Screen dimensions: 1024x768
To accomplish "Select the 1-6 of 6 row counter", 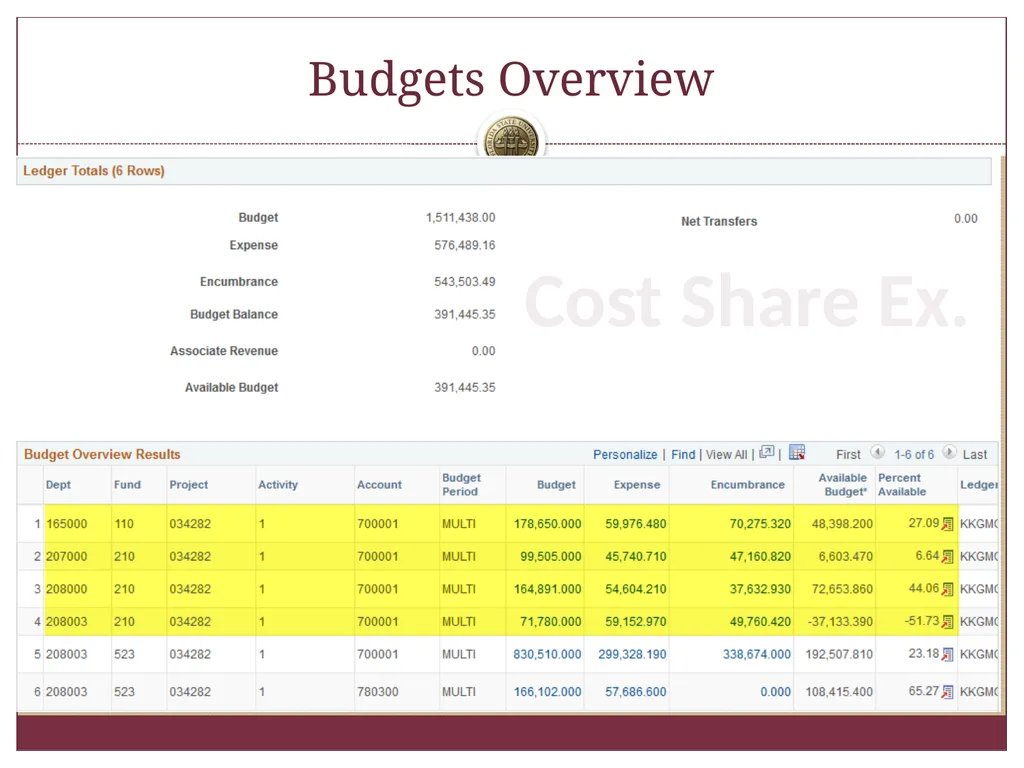I will pyautogui.click(x=914, y=455).
